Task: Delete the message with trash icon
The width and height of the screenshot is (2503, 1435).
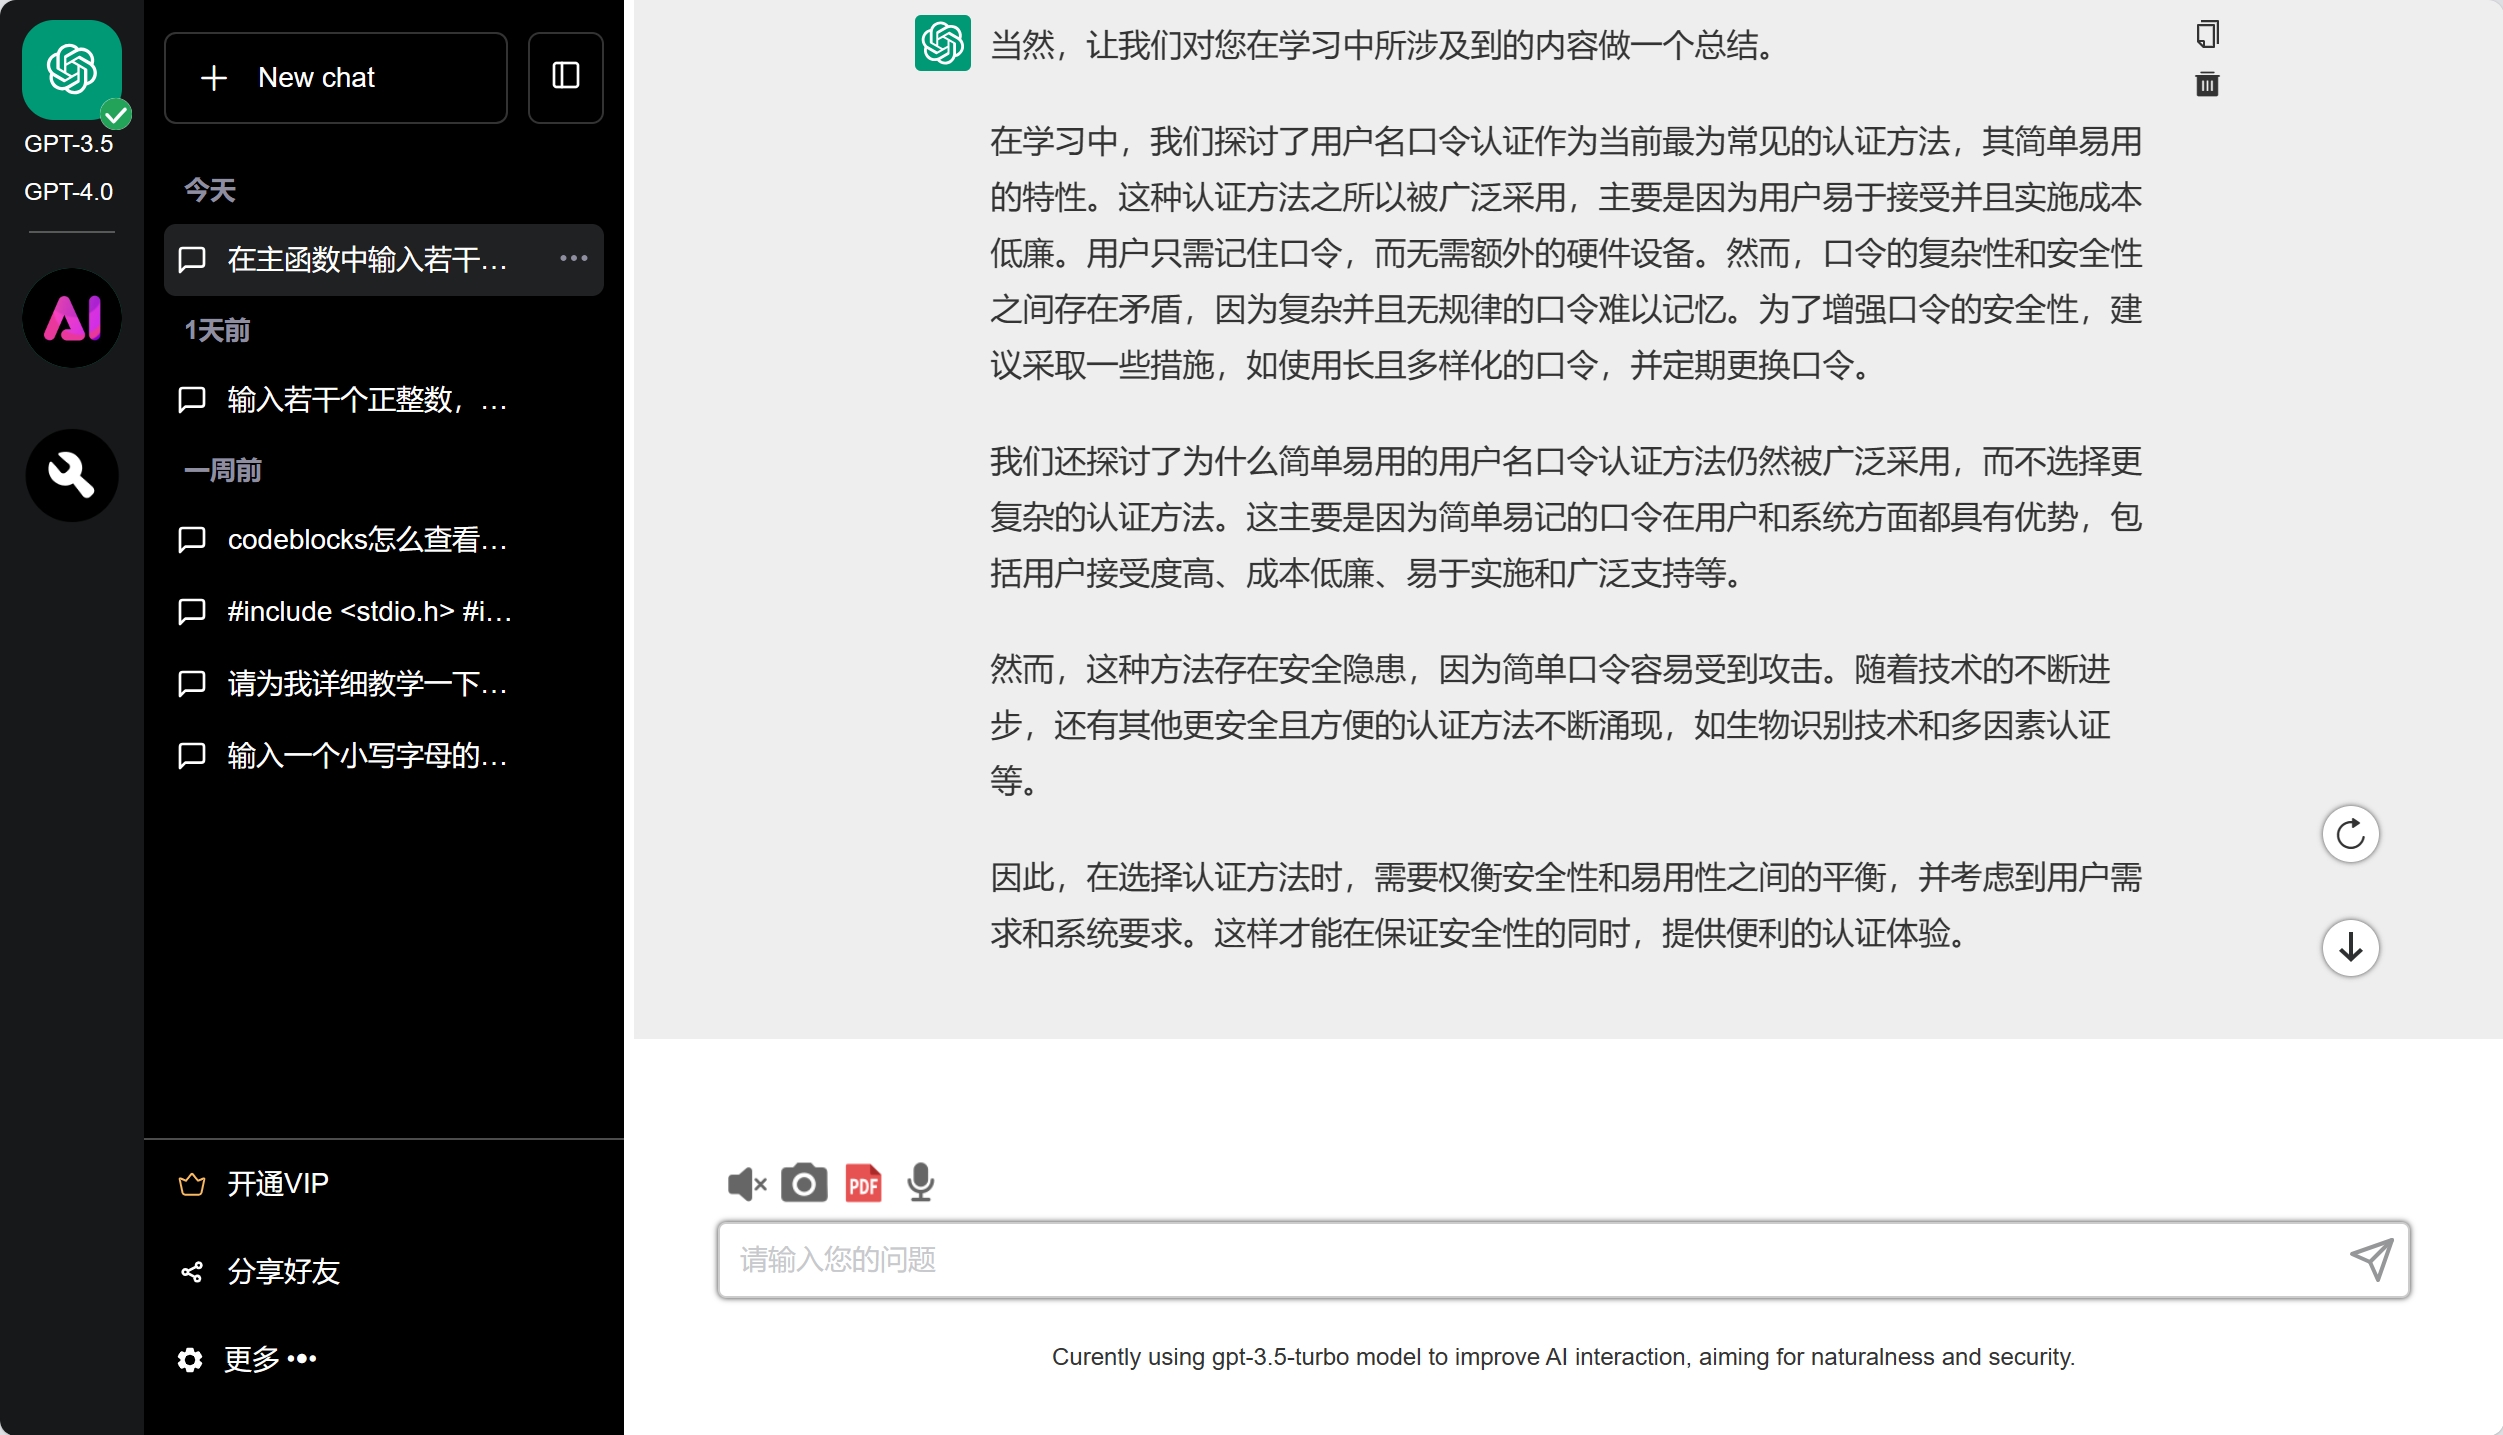Action: pos(2207,84)
